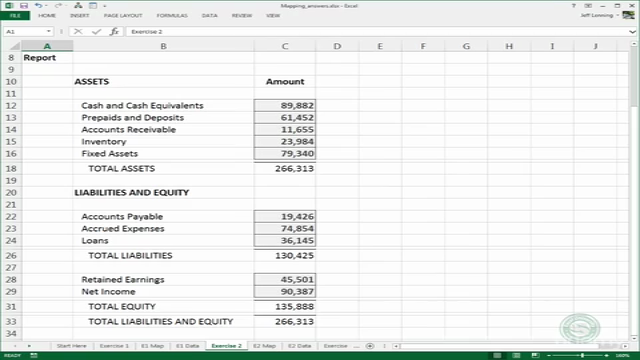640x360 pixels.
Task: Select column A header
Action: click(47, 46)
